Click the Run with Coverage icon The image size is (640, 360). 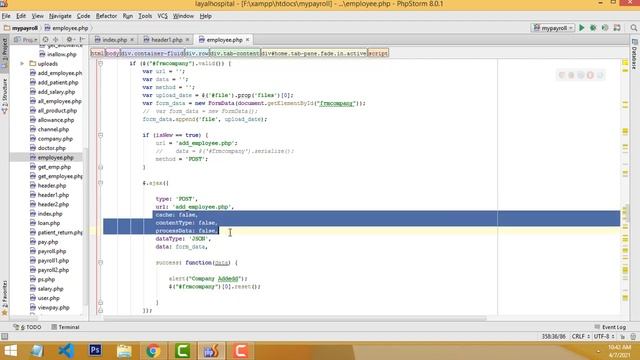tap(605, 28)
